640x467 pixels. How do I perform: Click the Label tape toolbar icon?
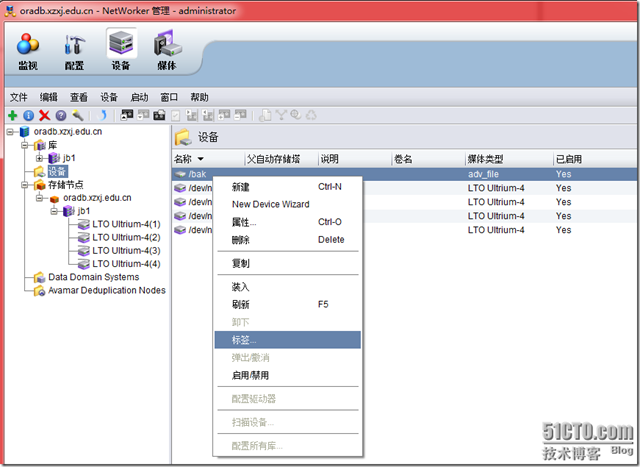(159, 116)
